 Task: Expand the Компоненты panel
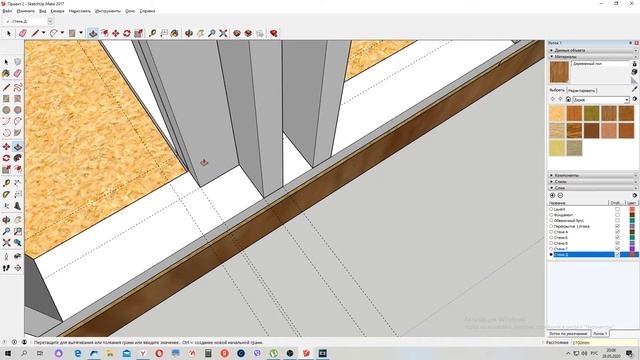592,176
